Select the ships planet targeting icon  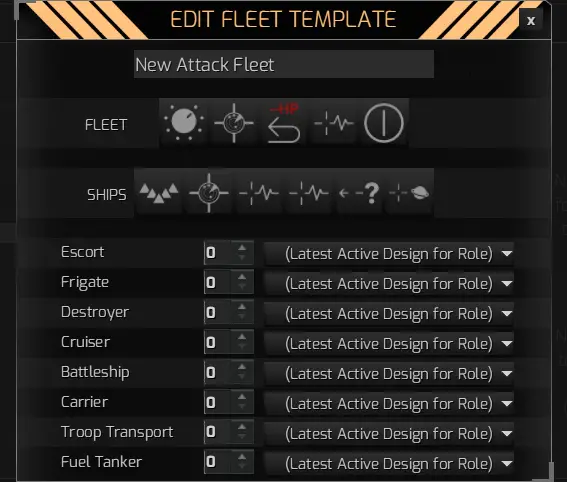[x=409, y=193]
